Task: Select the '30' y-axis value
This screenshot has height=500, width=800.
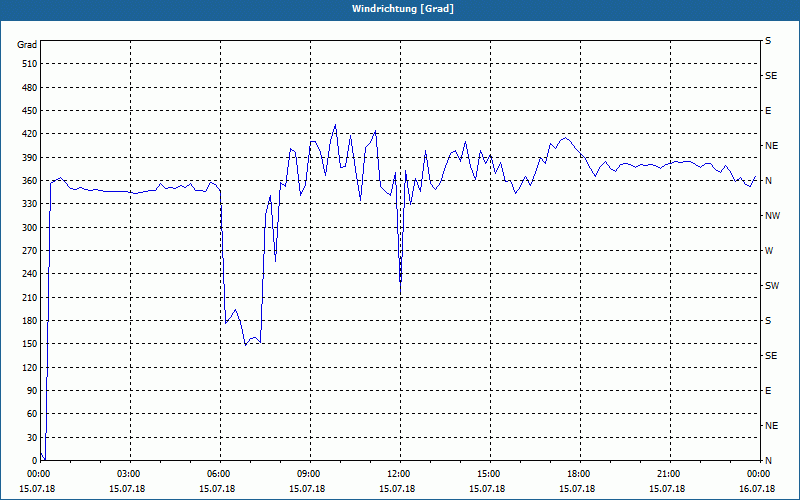Action: pyautogui.click(x=32, y=438)
